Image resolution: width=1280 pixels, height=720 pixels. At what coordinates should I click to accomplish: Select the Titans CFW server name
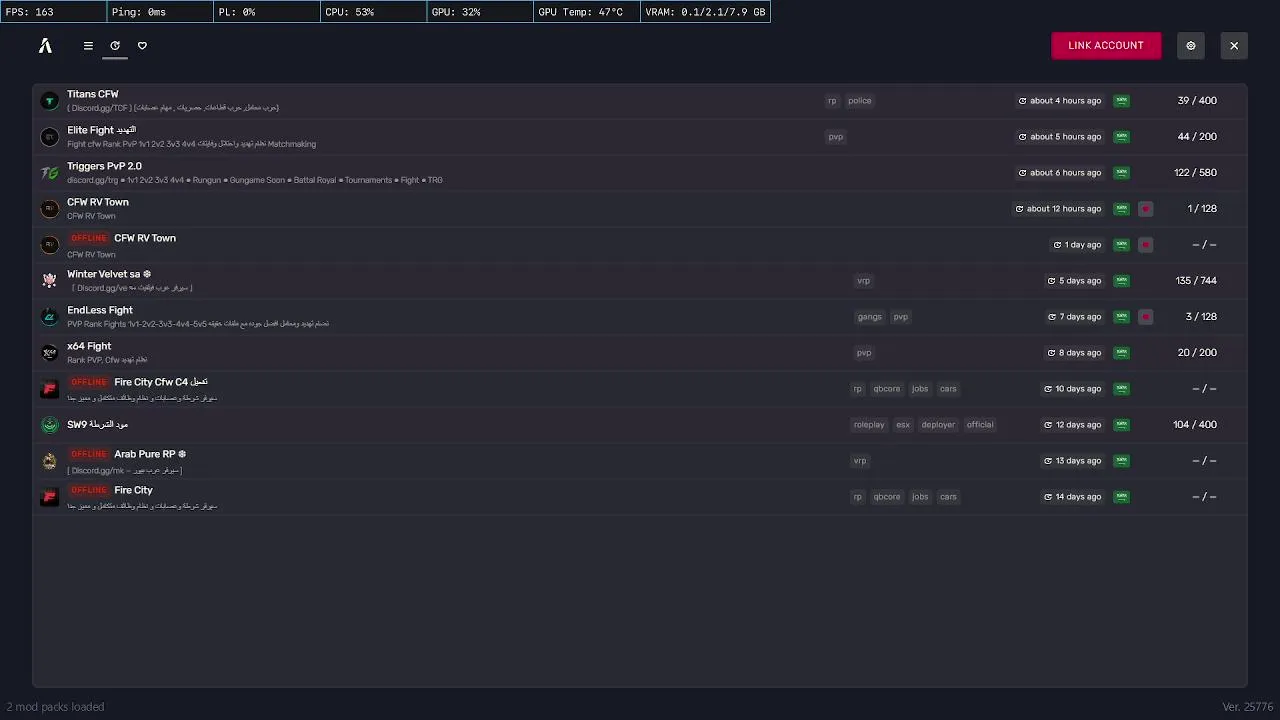(93, 94)
